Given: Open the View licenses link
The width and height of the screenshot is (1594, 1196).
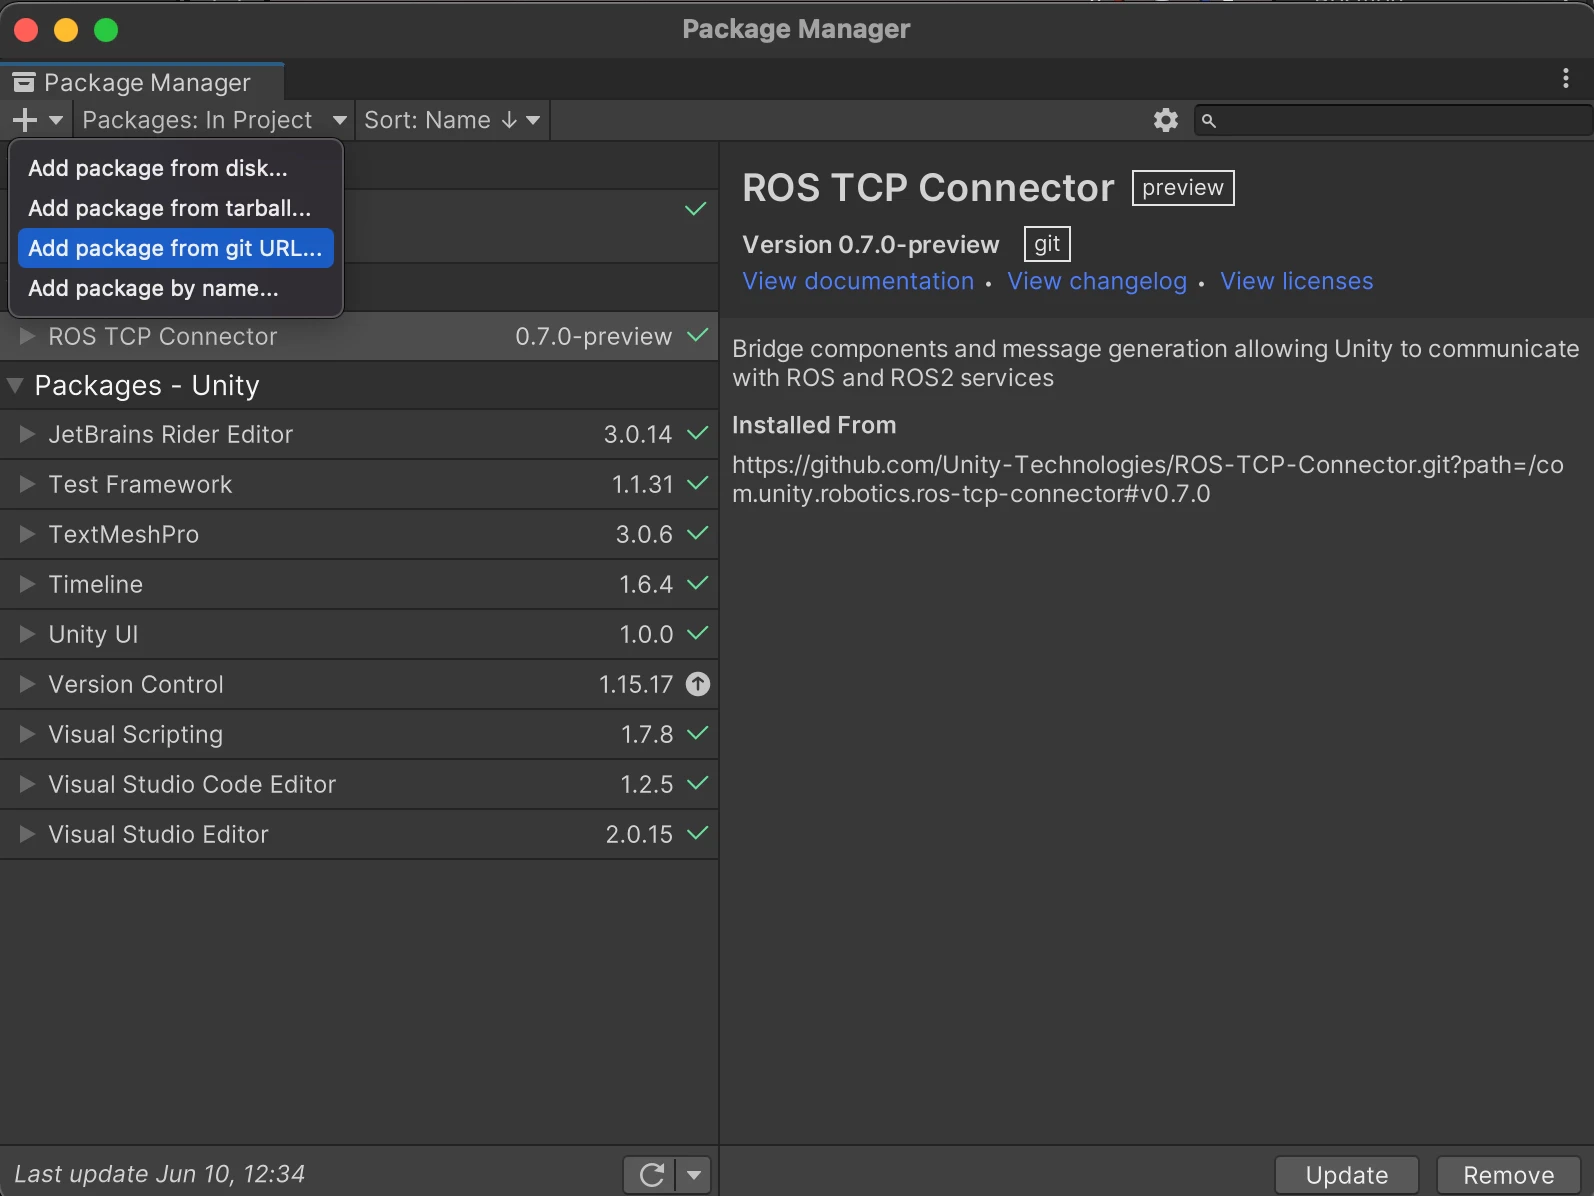Looking at the screenshot, I should click(x=1297, y=281).
